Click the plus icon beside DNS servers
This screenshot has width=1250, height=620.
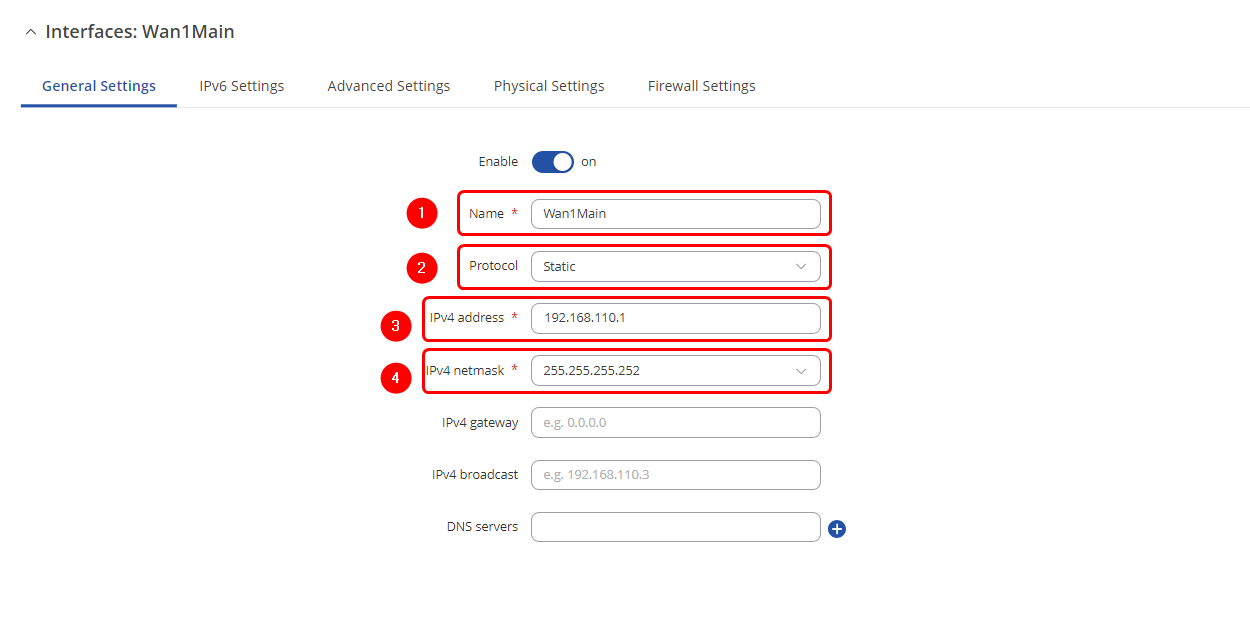point(837,529)
